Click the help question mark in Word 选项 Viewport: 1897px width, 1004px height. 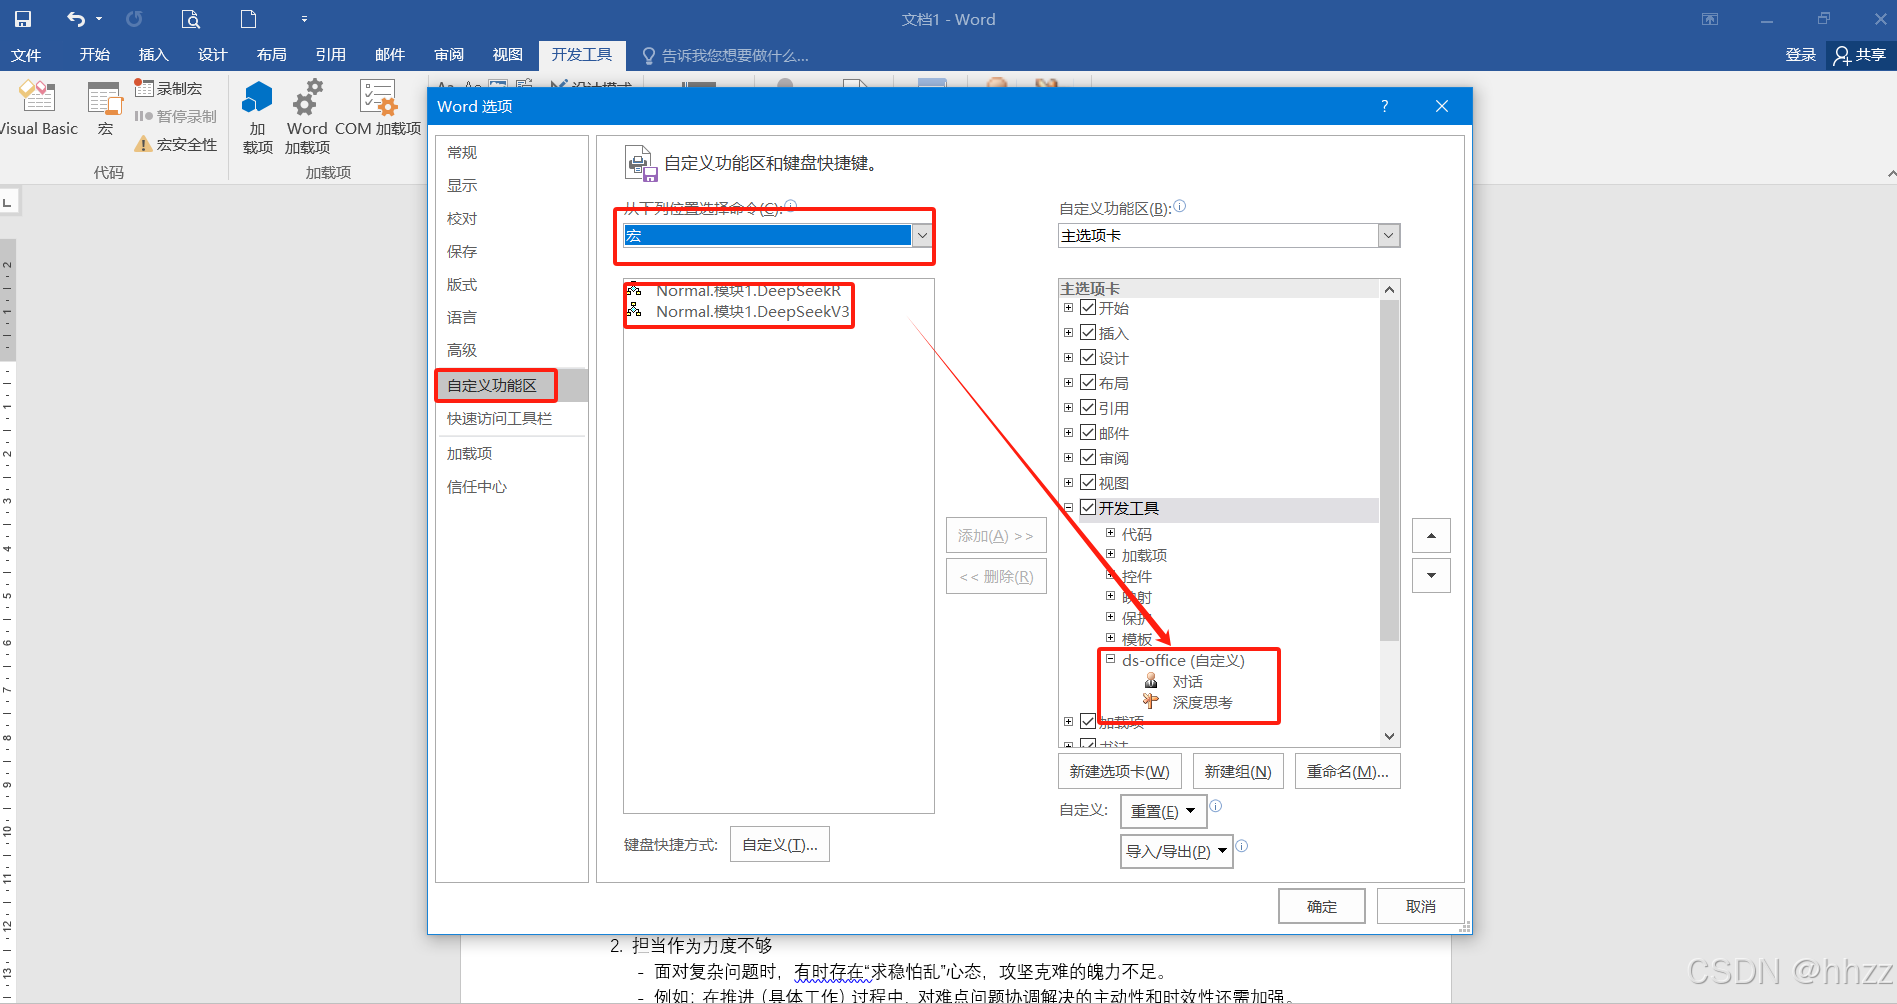pyautogui.click(x=1384, y=106)
